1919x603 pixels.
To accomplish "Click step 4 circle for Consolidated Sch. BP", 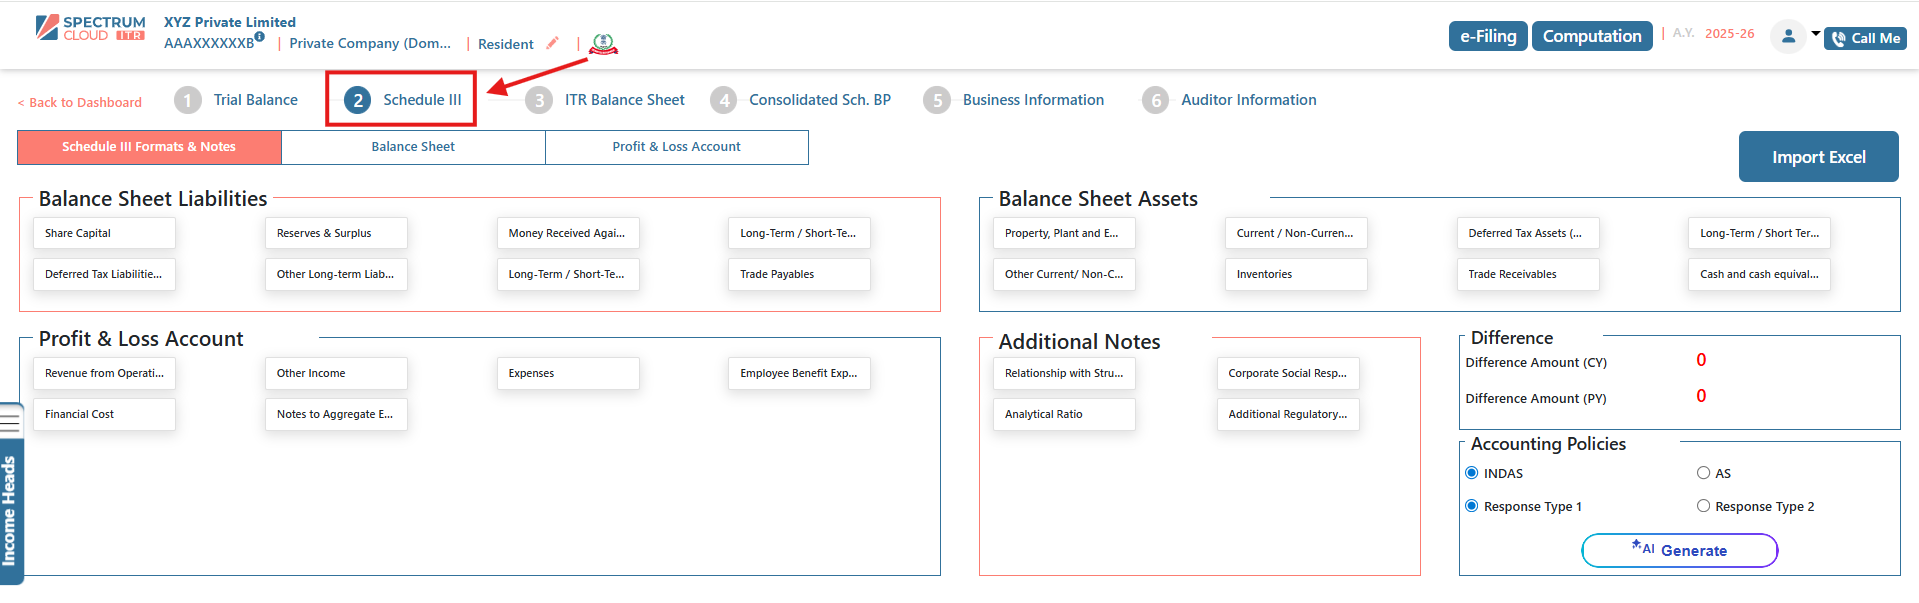I will 724,100.
